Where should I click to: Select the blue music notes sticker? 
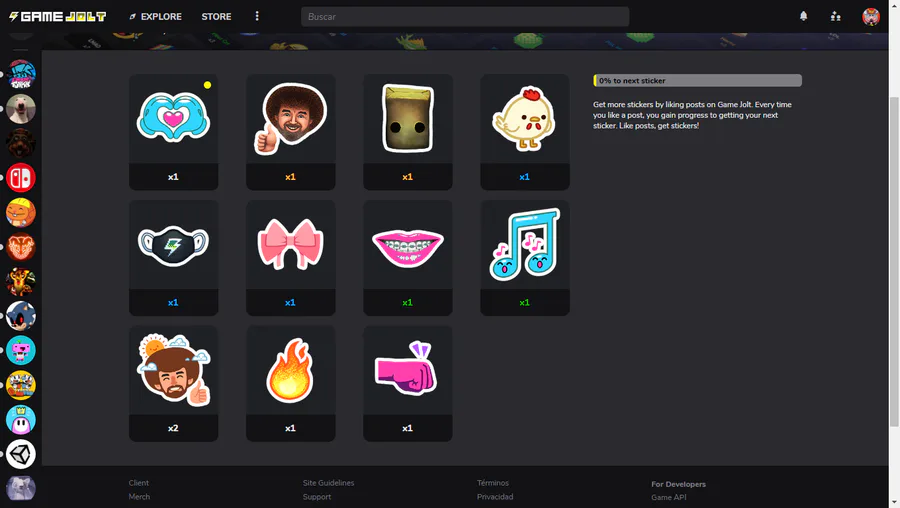(x=525, y=245)
